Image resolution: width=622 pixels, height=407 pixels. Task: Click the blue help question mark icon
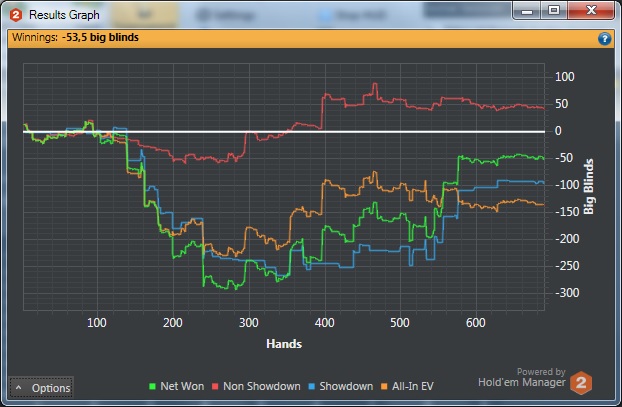click(x=604, y=39)
